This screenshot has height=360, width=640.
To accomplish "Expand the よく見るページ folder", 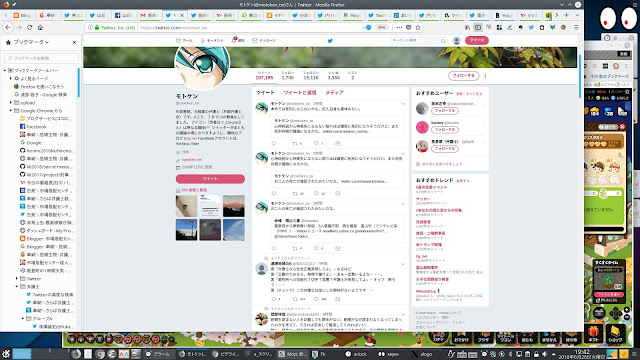I will 11,78.
